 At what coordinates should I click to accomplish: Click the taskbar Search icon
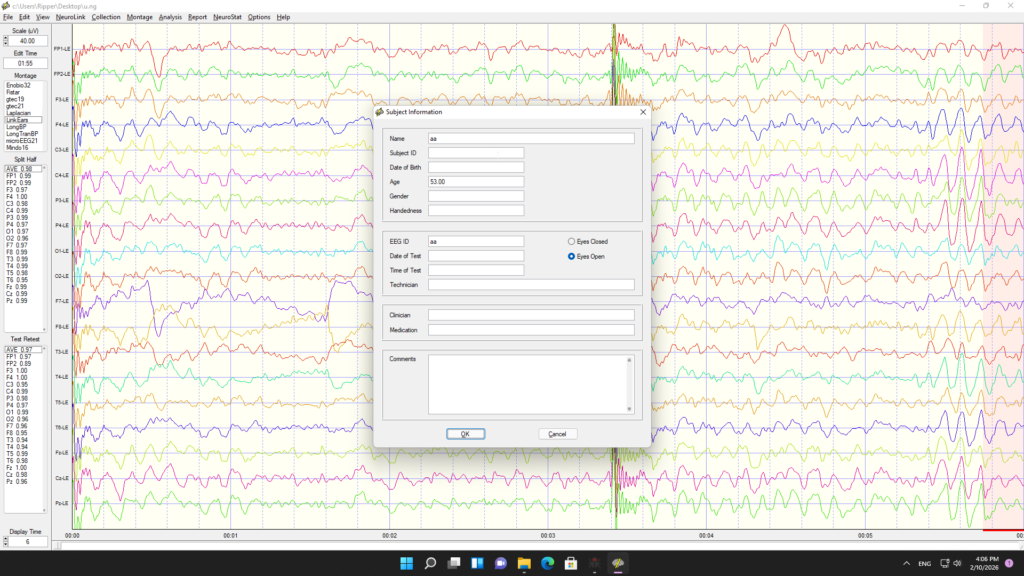tap(431, 563)
